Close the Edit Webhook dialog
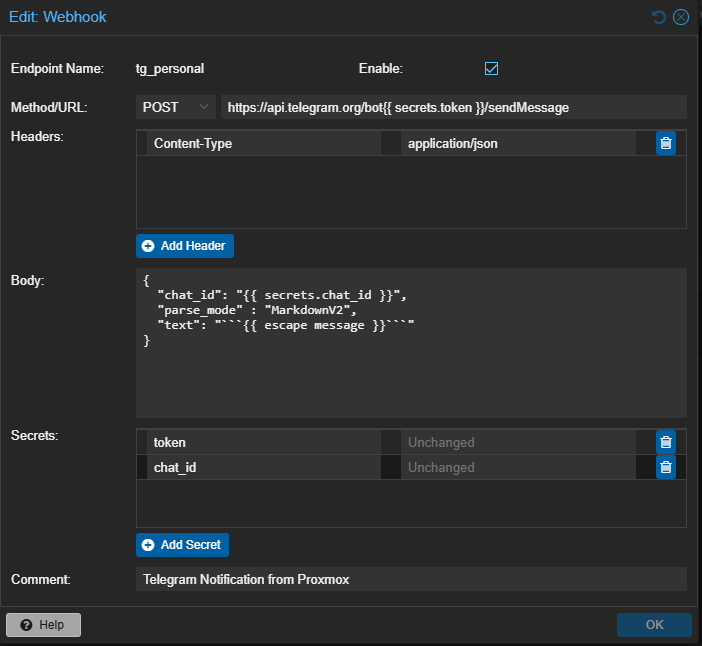702x646 pixels. 681,17
